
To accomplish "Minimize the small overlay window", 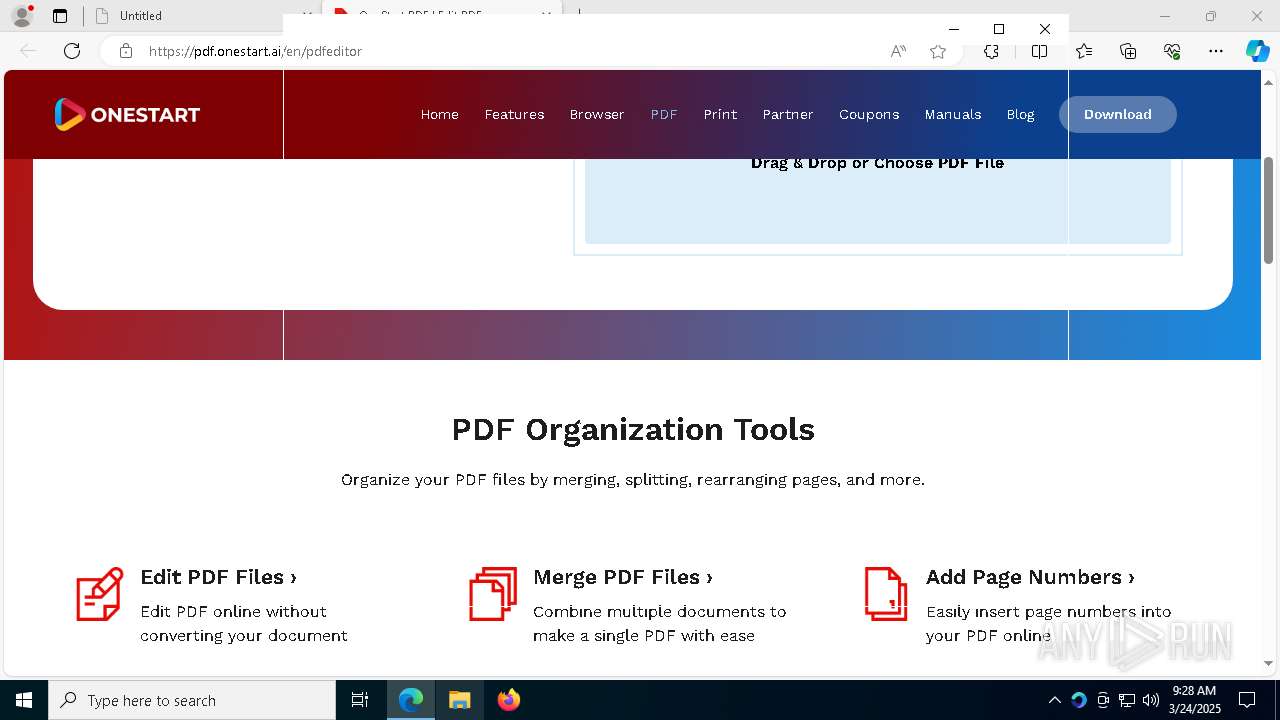I will (954, 29).
